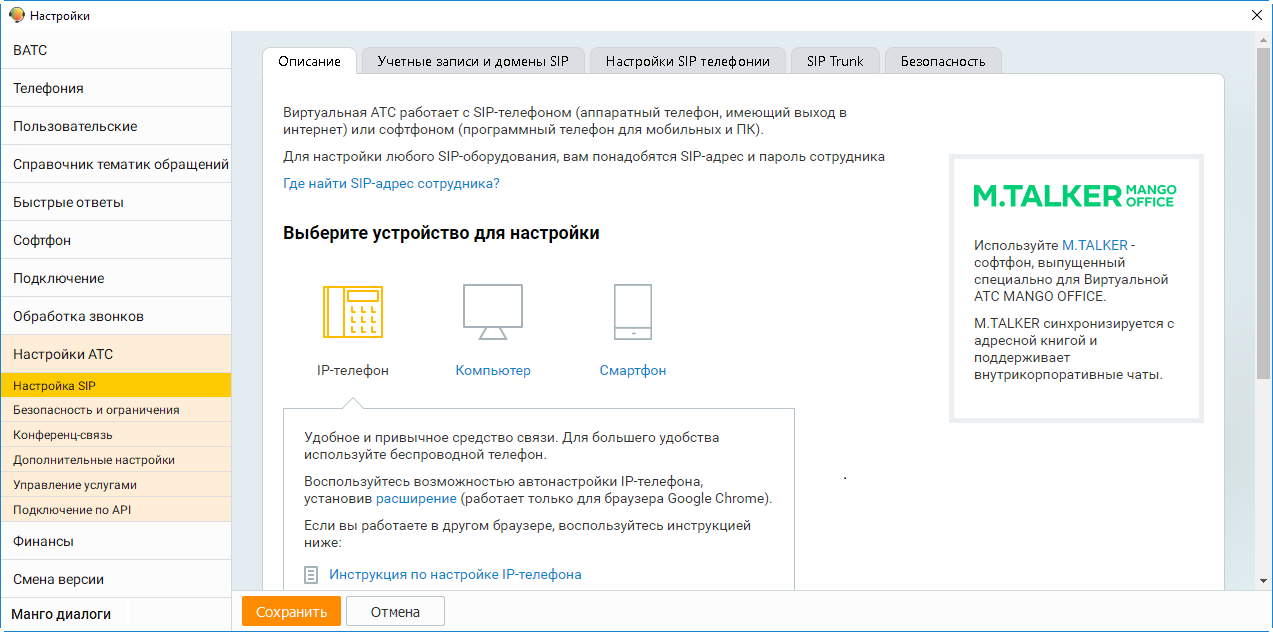This screenshot has height=632, width=1273.
Task: Open the Конференц-связь subitem
Action: point(116,435)
